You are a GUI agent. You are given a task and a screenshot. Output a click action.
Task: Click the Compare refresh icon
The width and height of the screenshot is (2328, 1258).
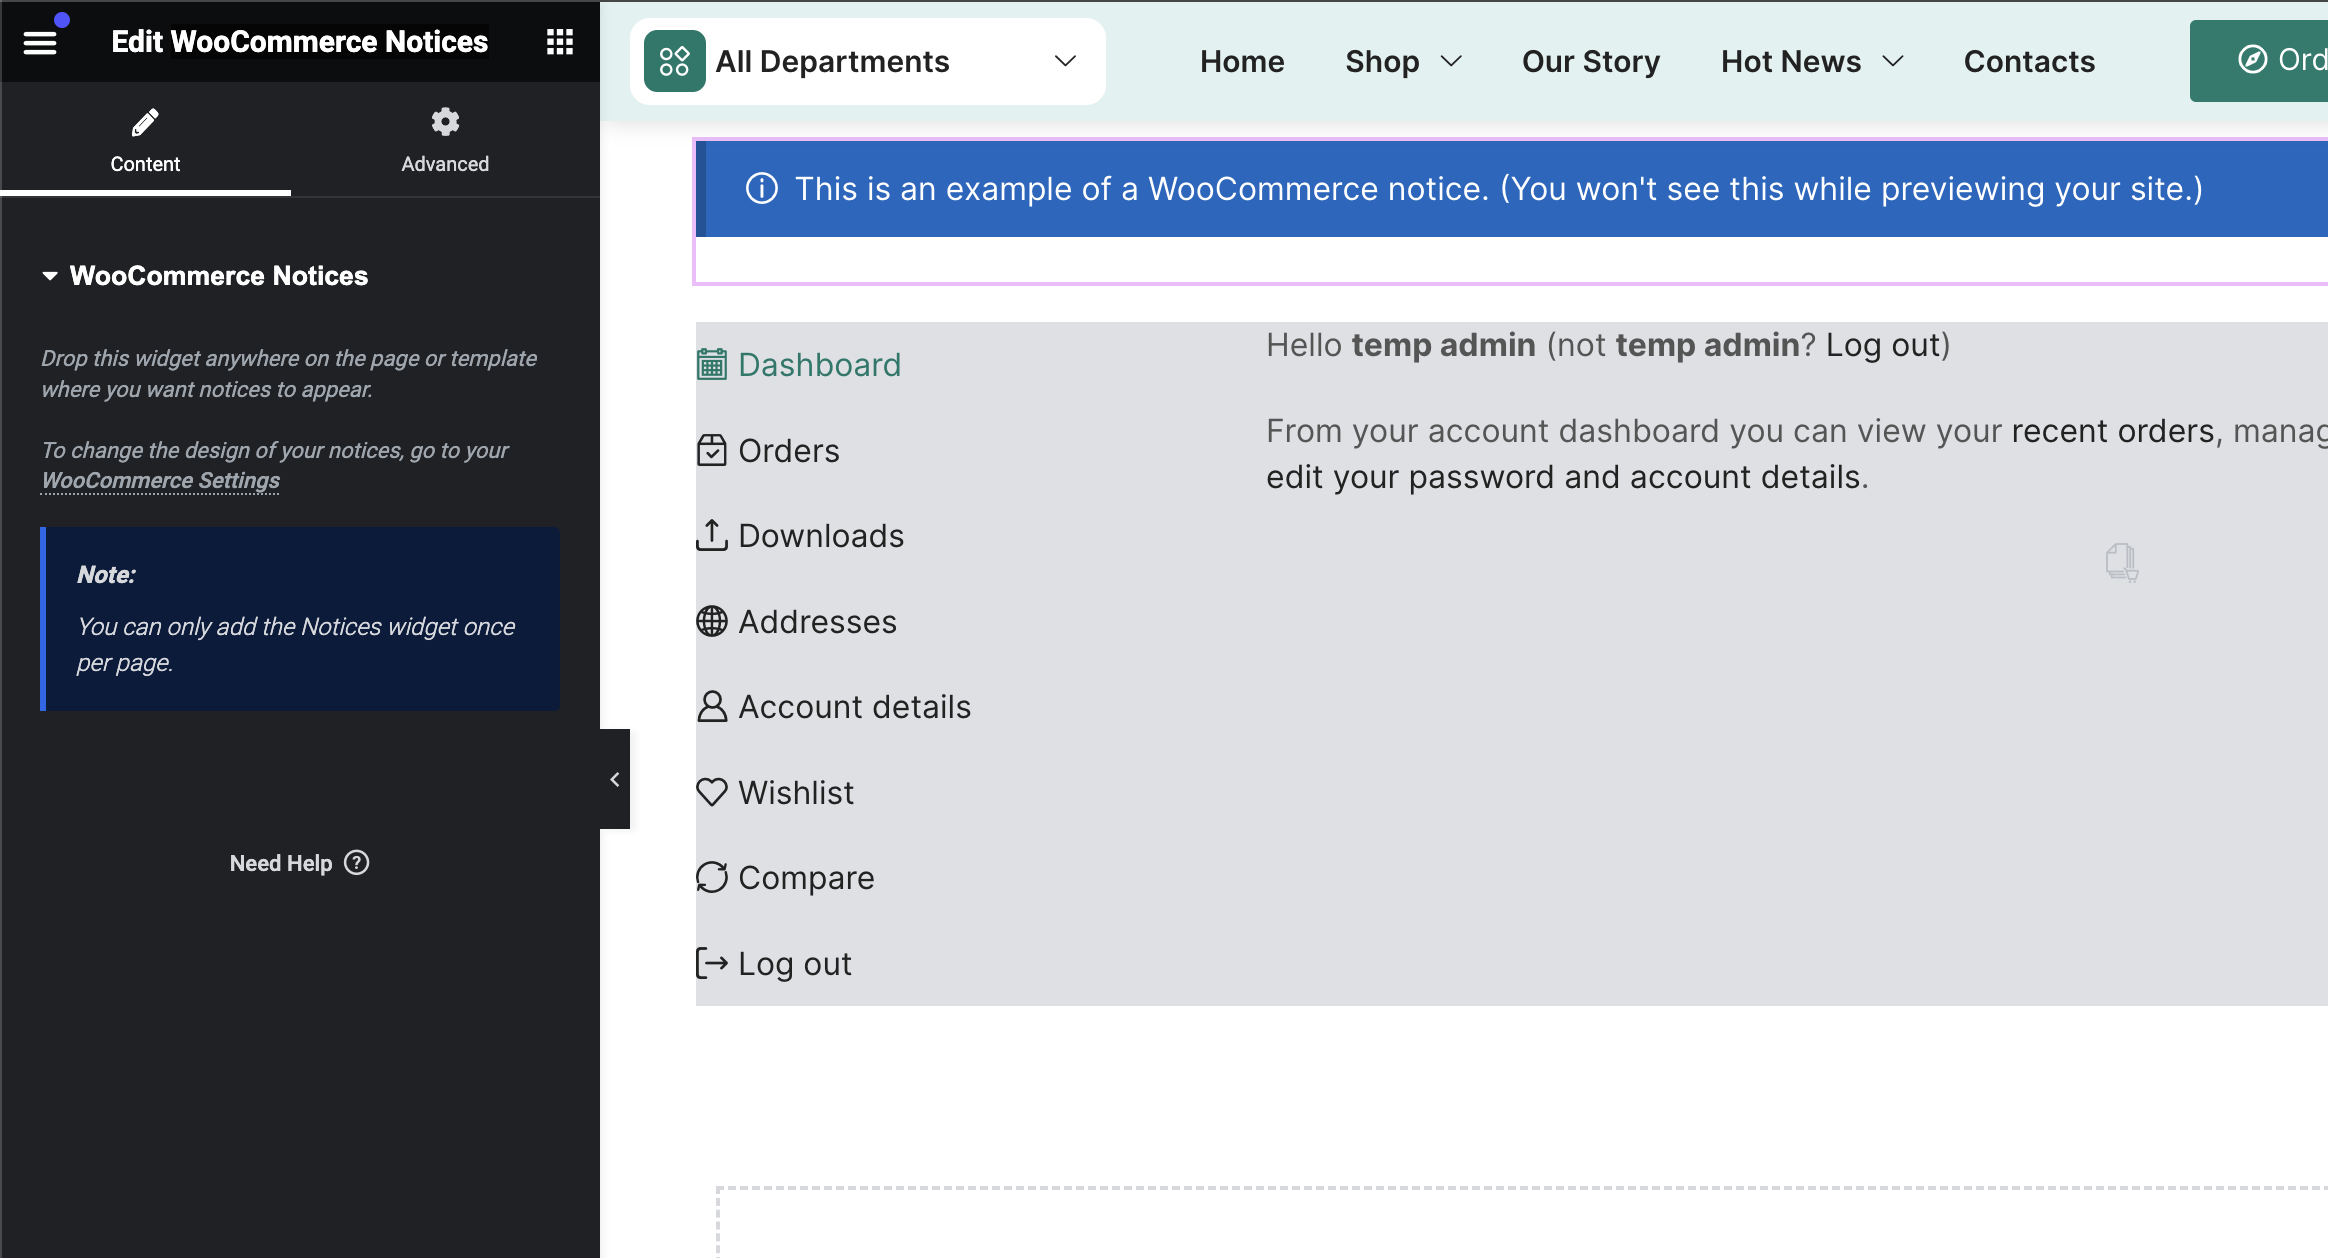(712, 878)
